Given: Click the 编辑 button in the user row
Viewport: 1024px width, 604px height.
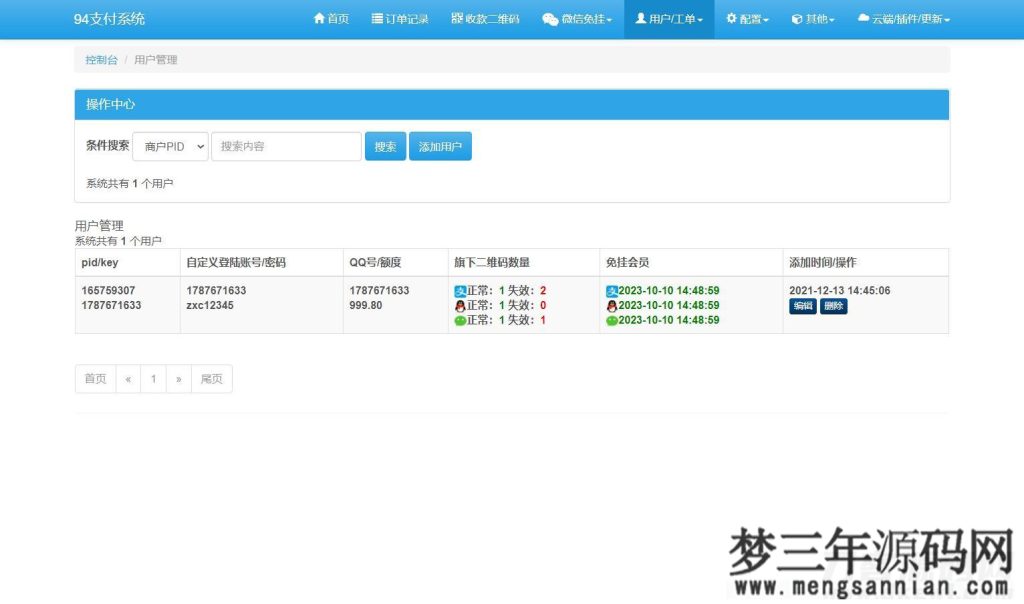Looking at the screenshot, I should (x=801, y=306).
